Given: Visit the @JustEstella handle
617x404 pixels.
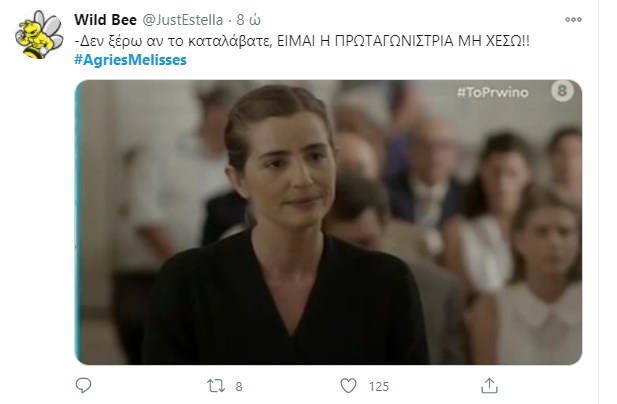Looking at the screenshot, I should pos(182,20).
